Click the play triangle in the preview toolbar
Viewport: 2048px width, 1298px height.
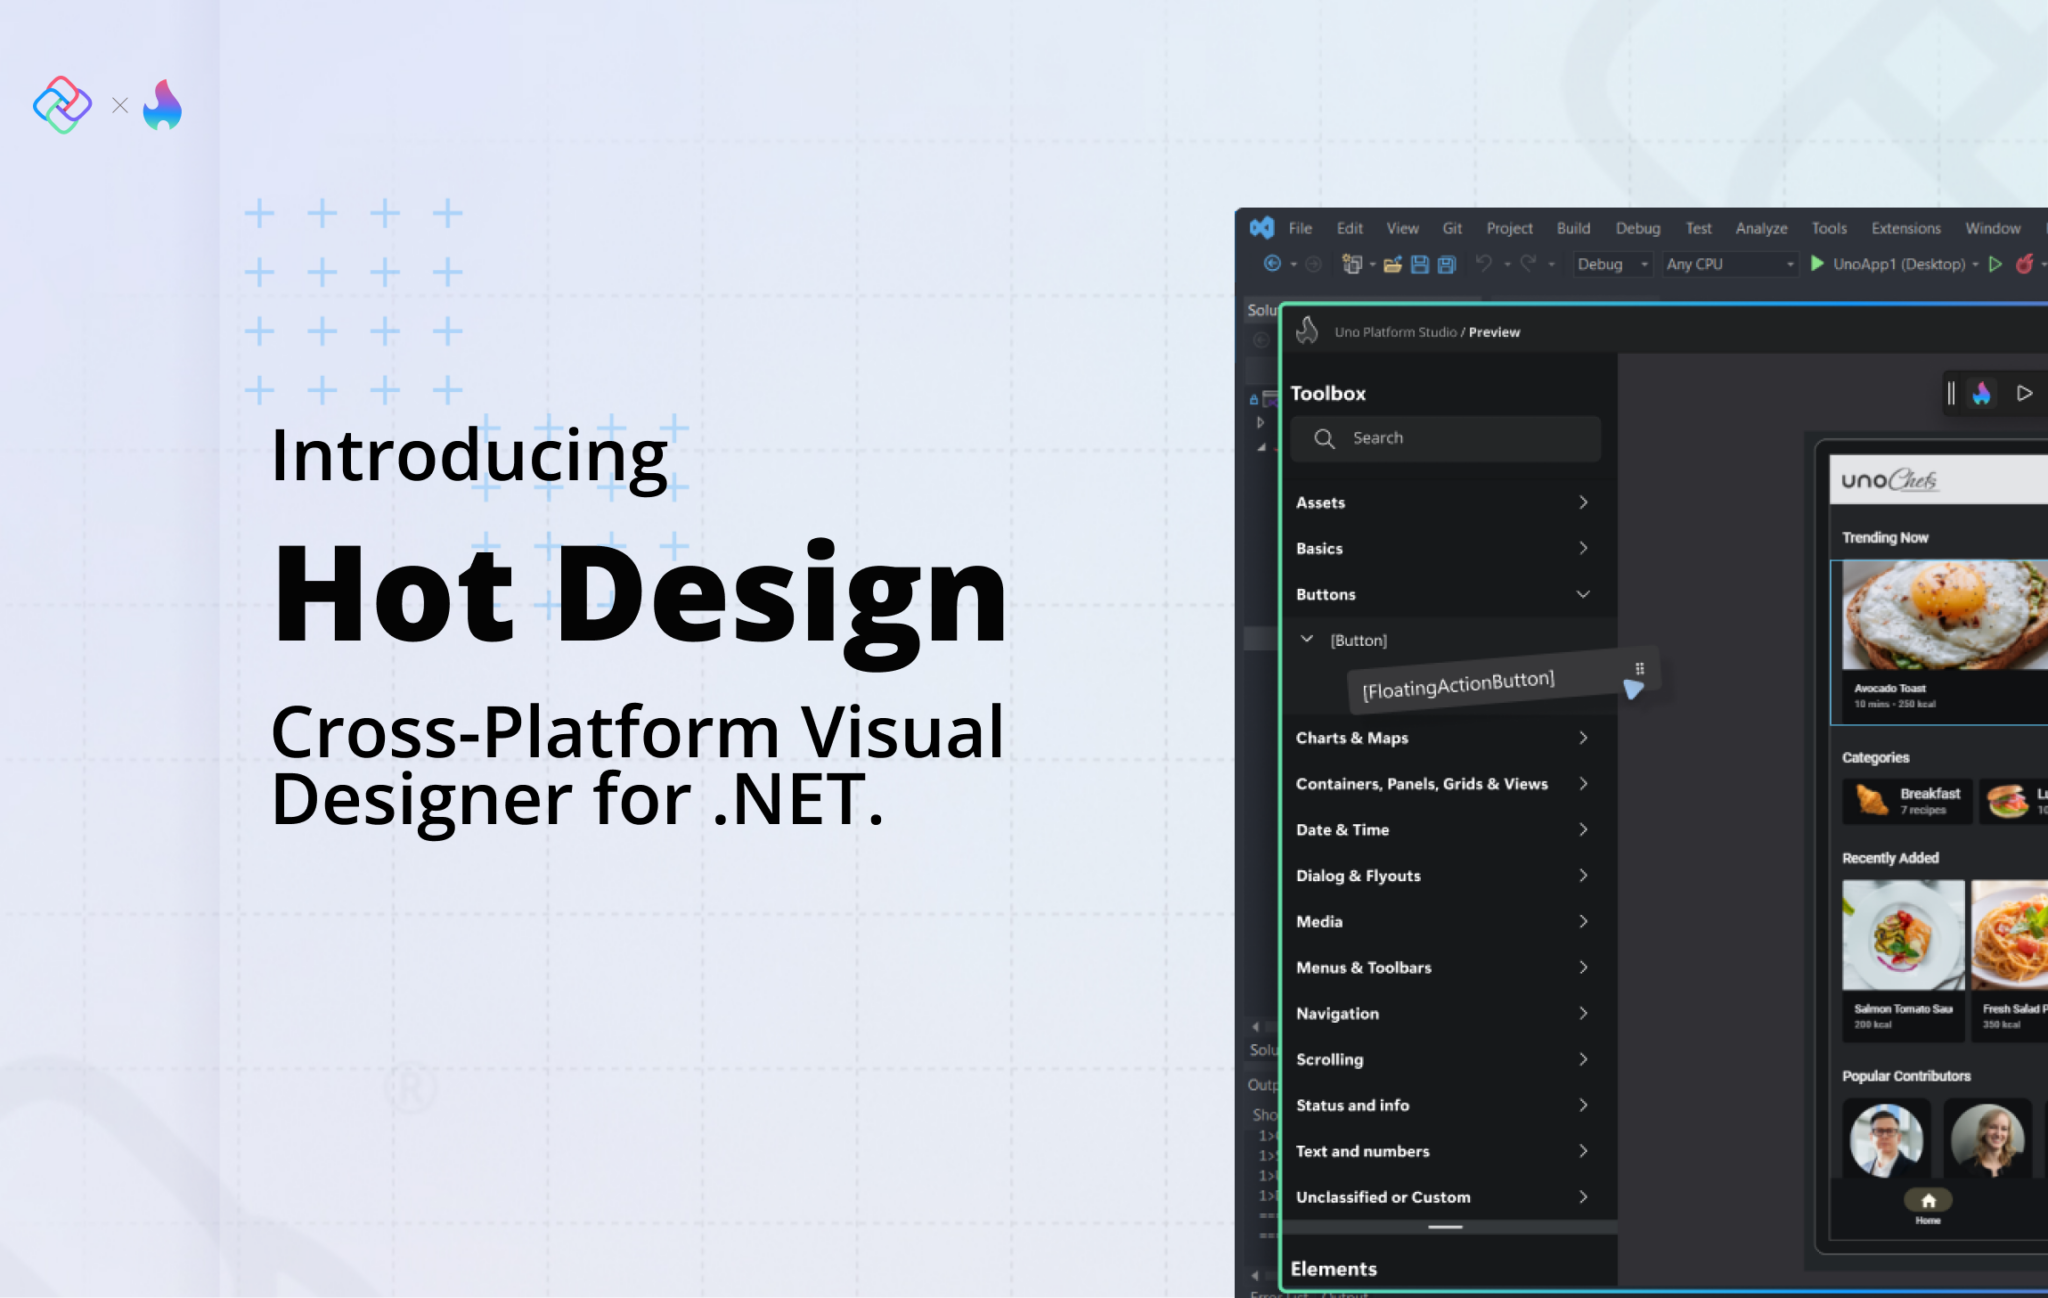2026,394
